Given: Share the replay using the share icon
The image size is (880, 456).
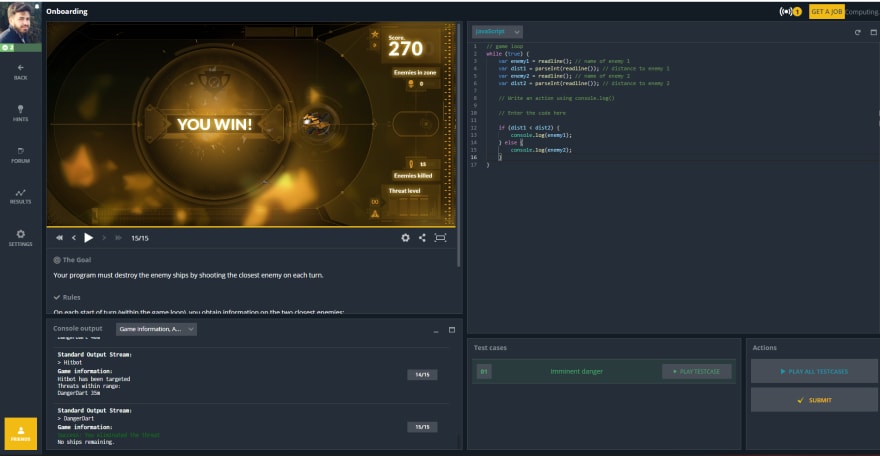Looking at the screenshot, I should (x=422, y=238).
